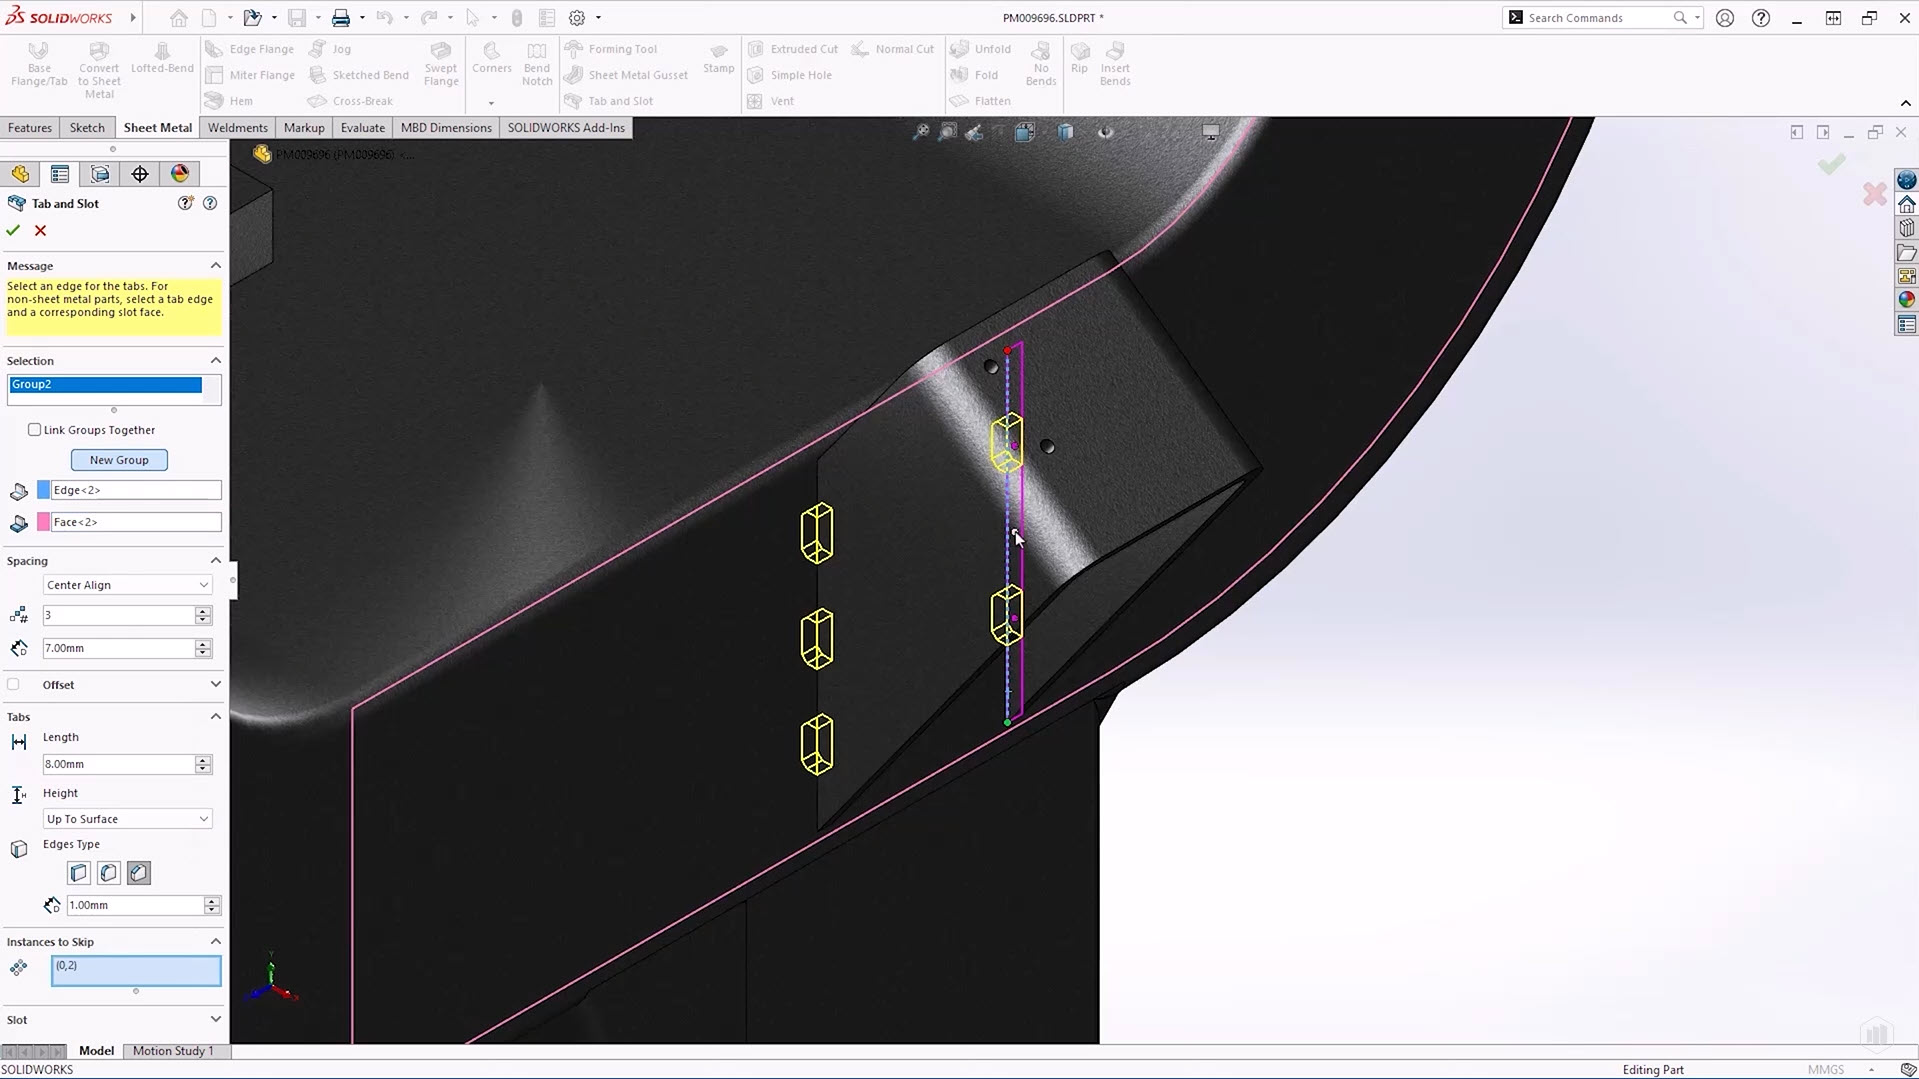This screenshot has width=1919, height=1079.
Task: Open the Up To Surface height dropdown
Action: click(x=127, y=819)
